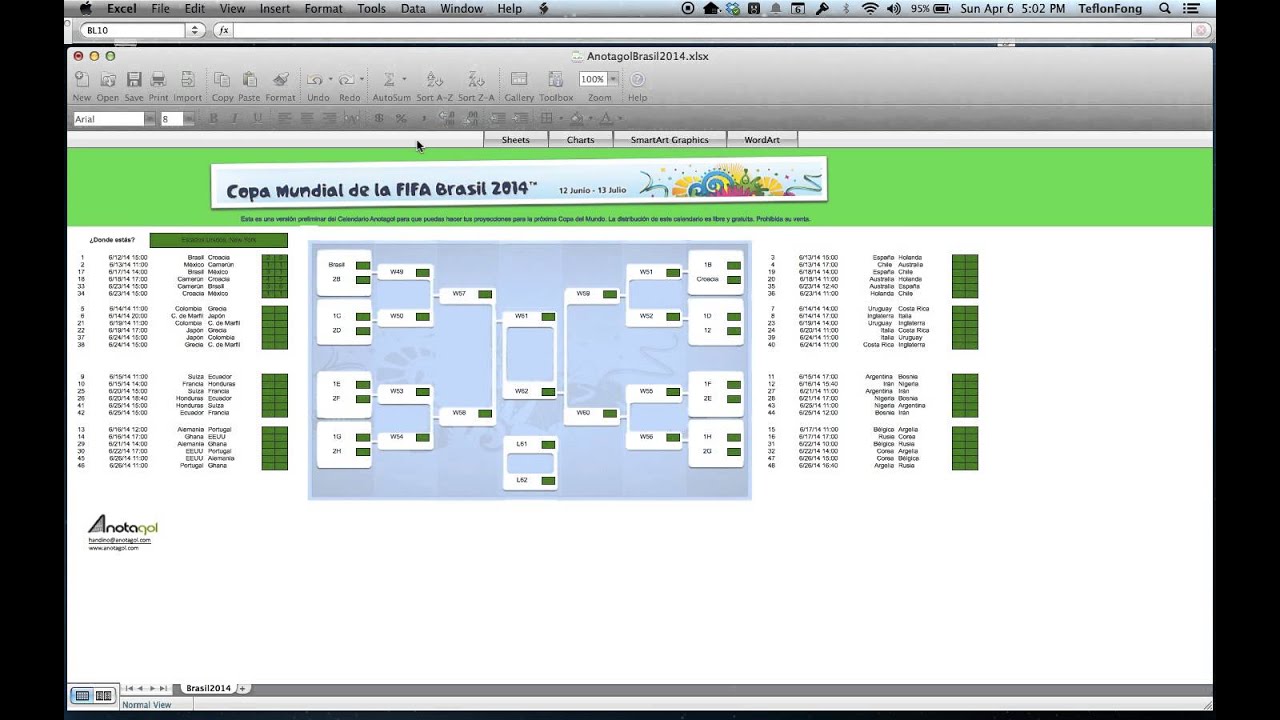
Task: Click the fill color bucket icon
Action: (x=578, y=118)
